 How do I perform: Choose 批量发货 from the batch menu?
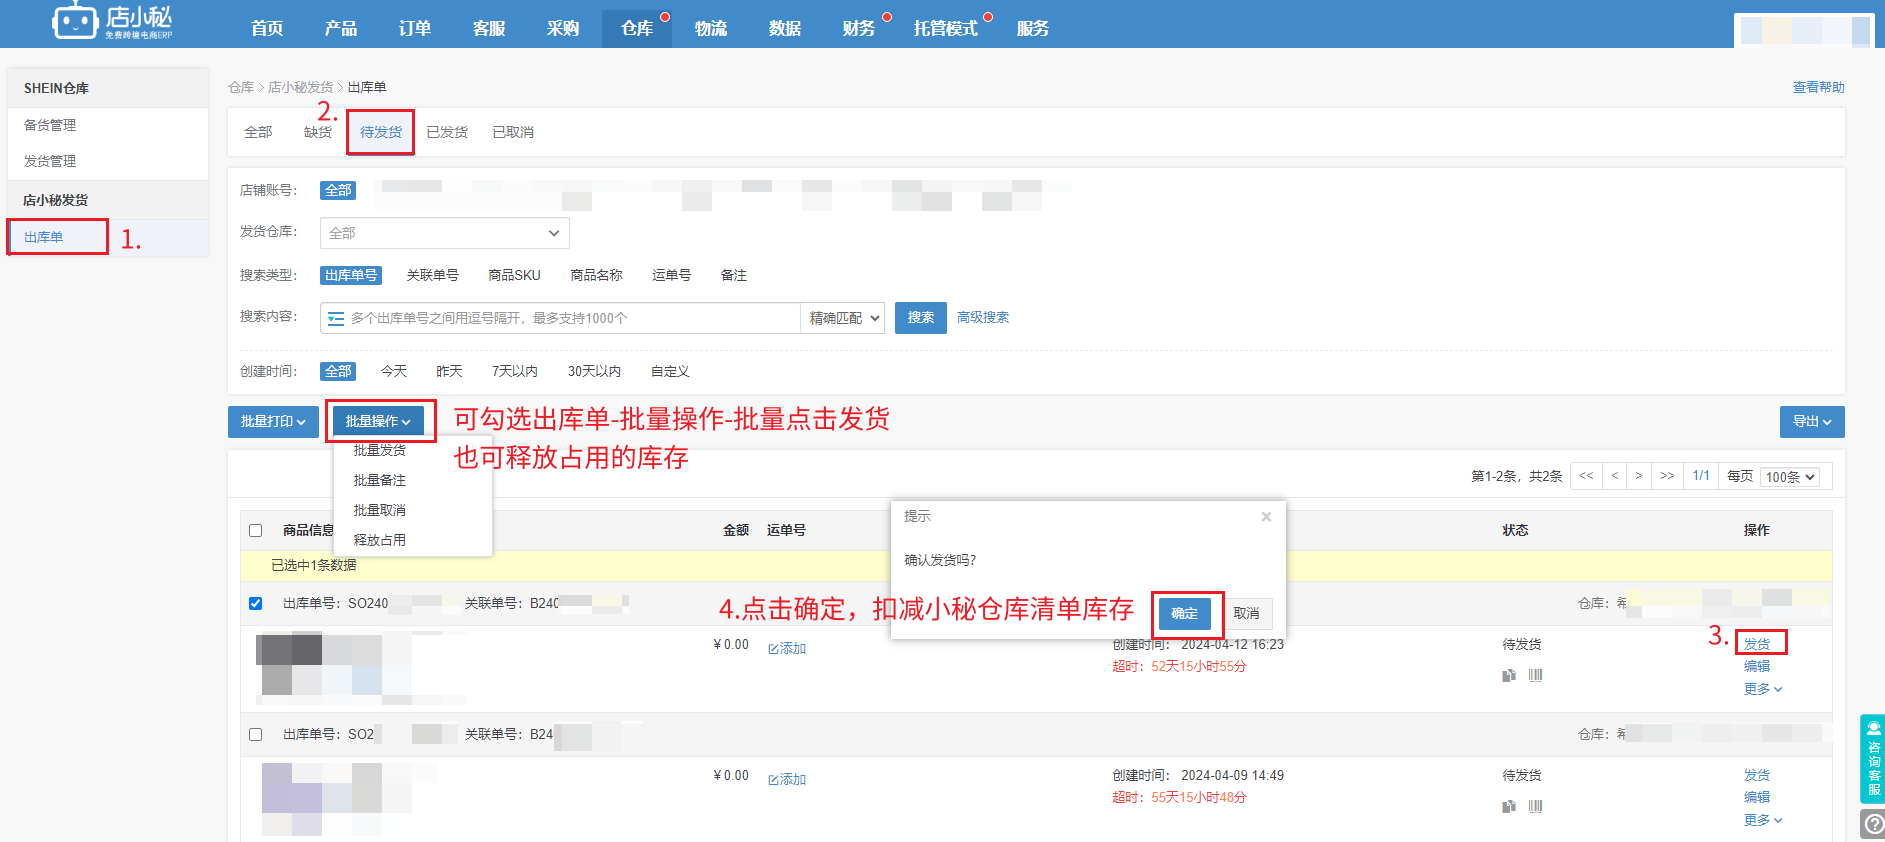(380, 451)
